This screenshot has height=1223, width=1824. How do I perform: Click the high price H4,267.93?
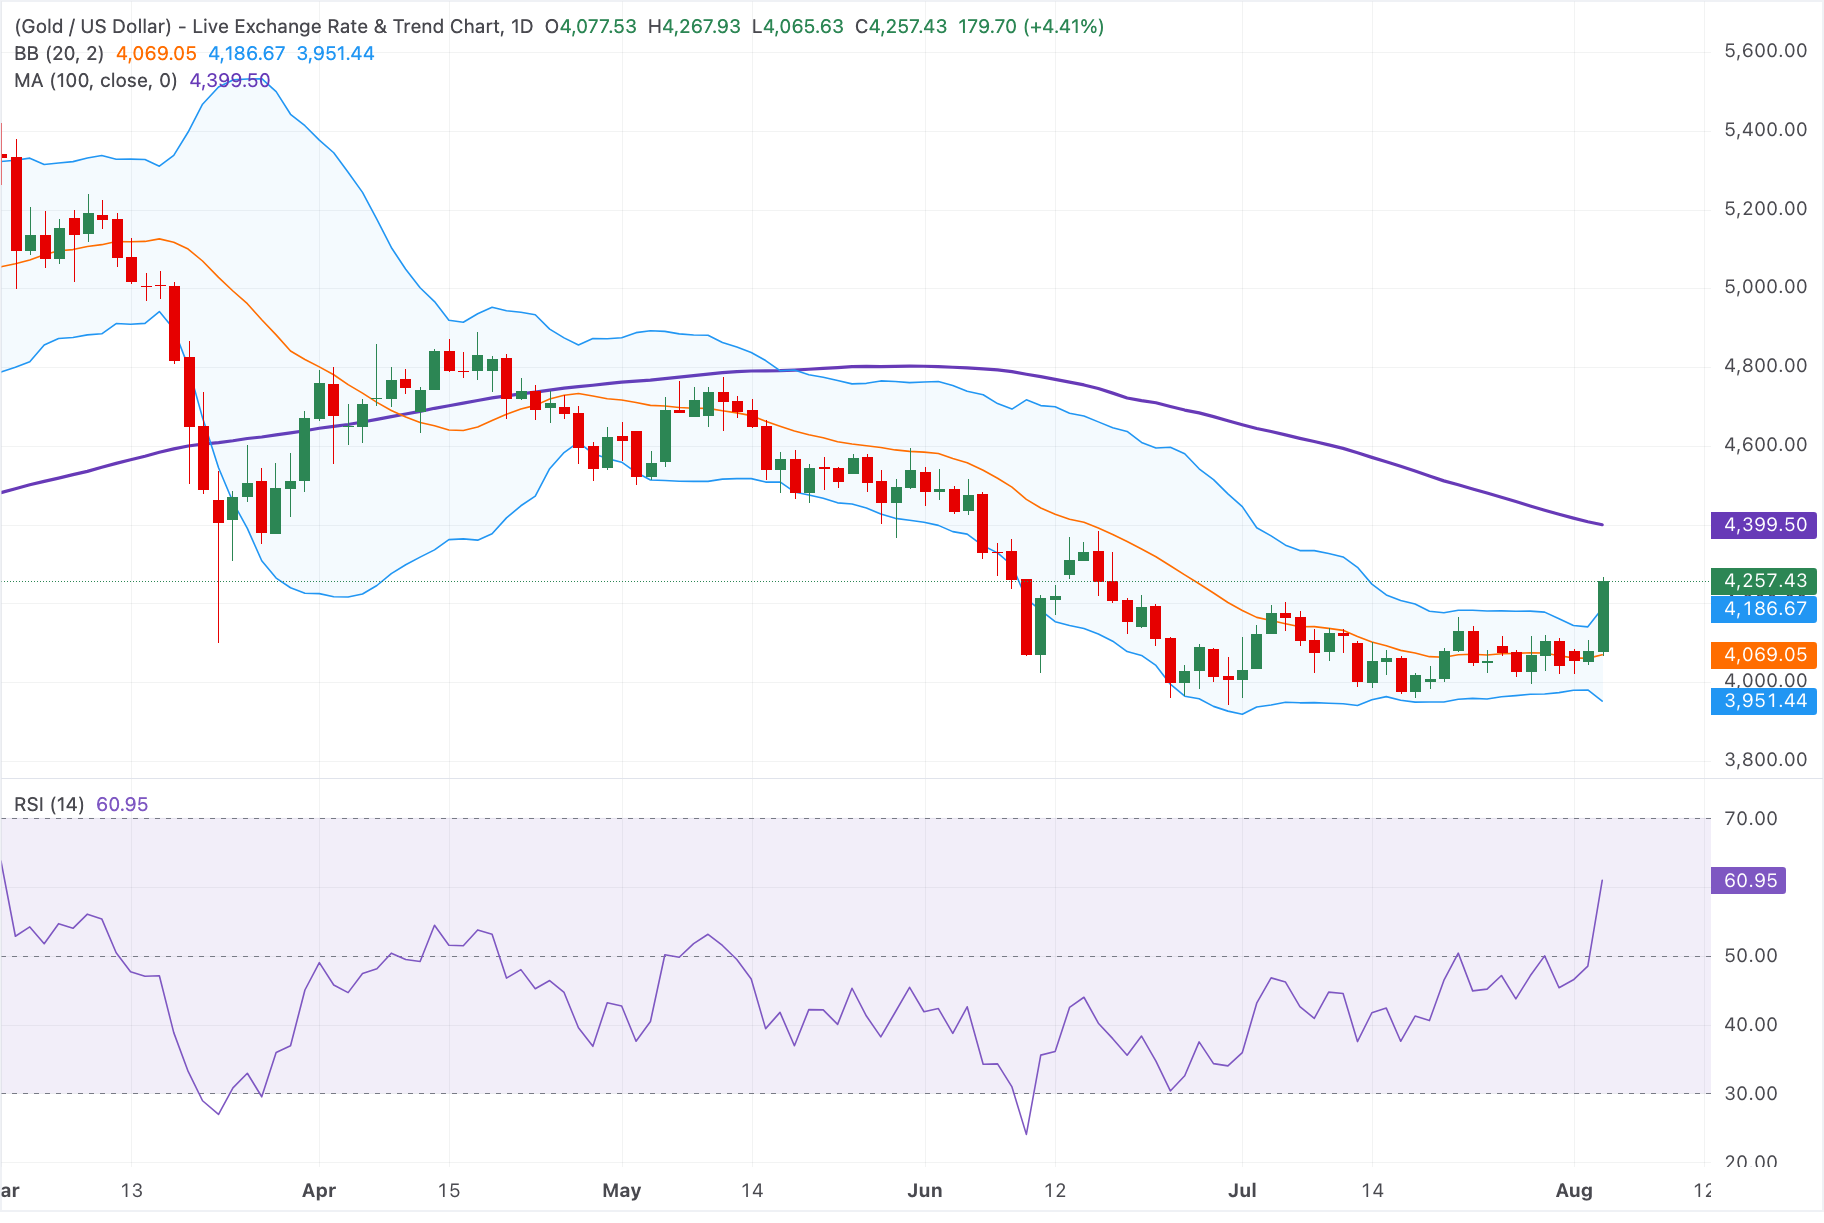point(694,26)
